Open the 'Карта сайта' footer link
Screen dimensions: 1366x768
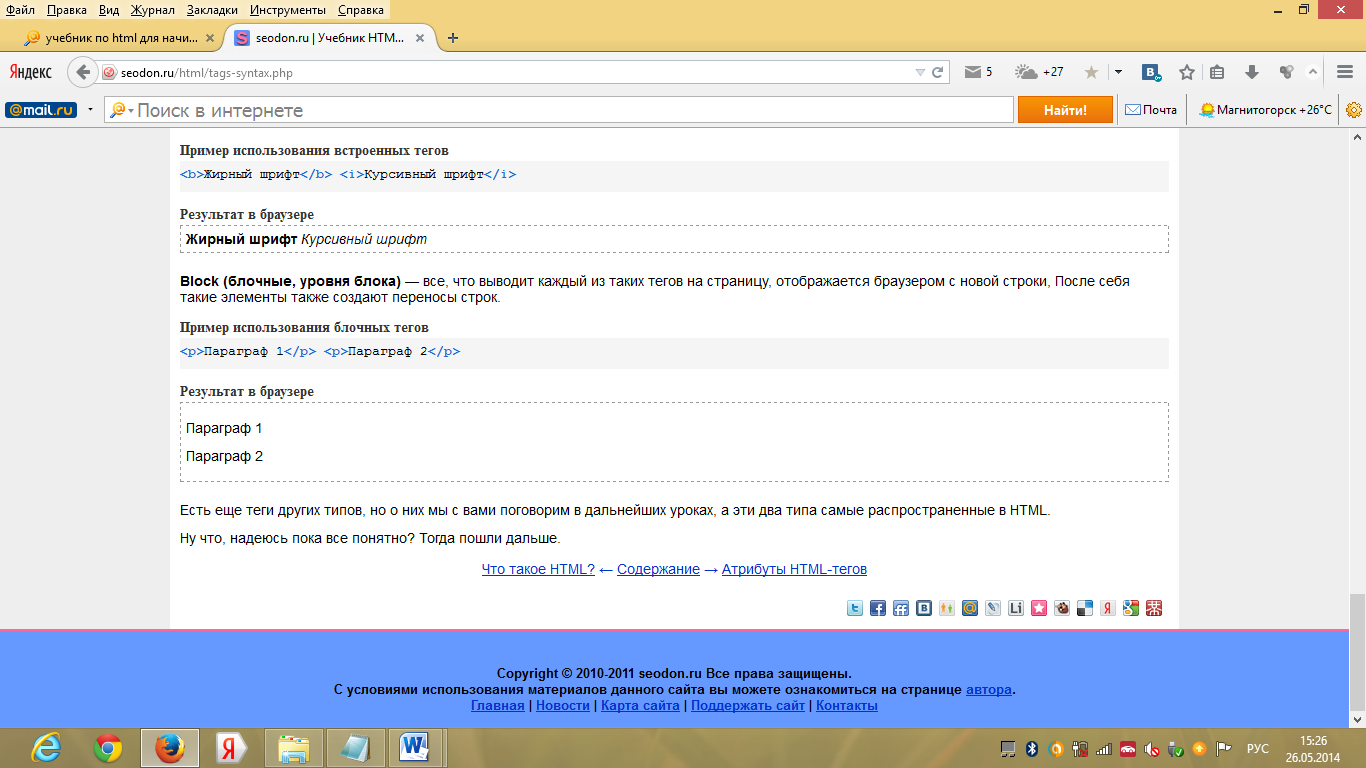(x=640, y=705)
